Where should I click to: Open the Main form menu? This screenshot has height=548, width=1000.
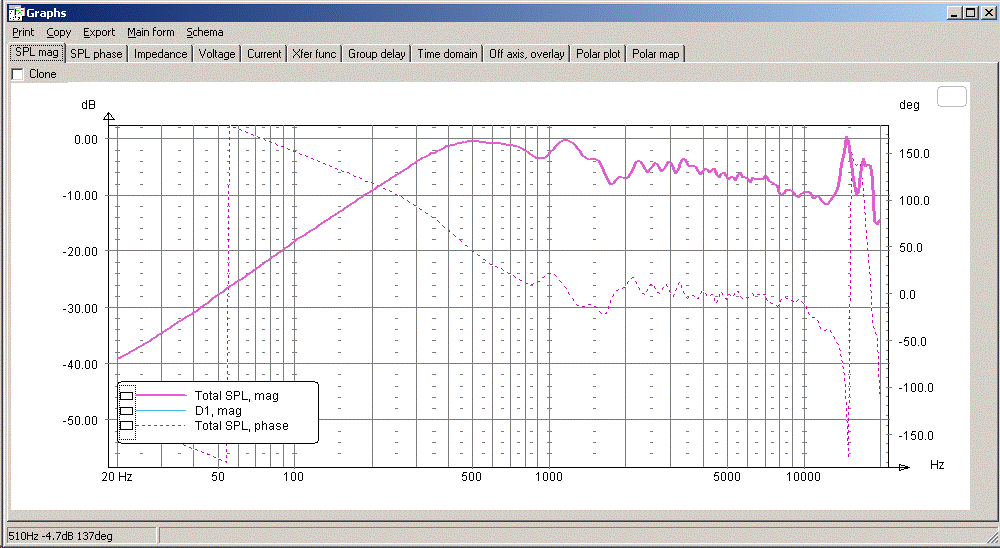tap(151, 32)
